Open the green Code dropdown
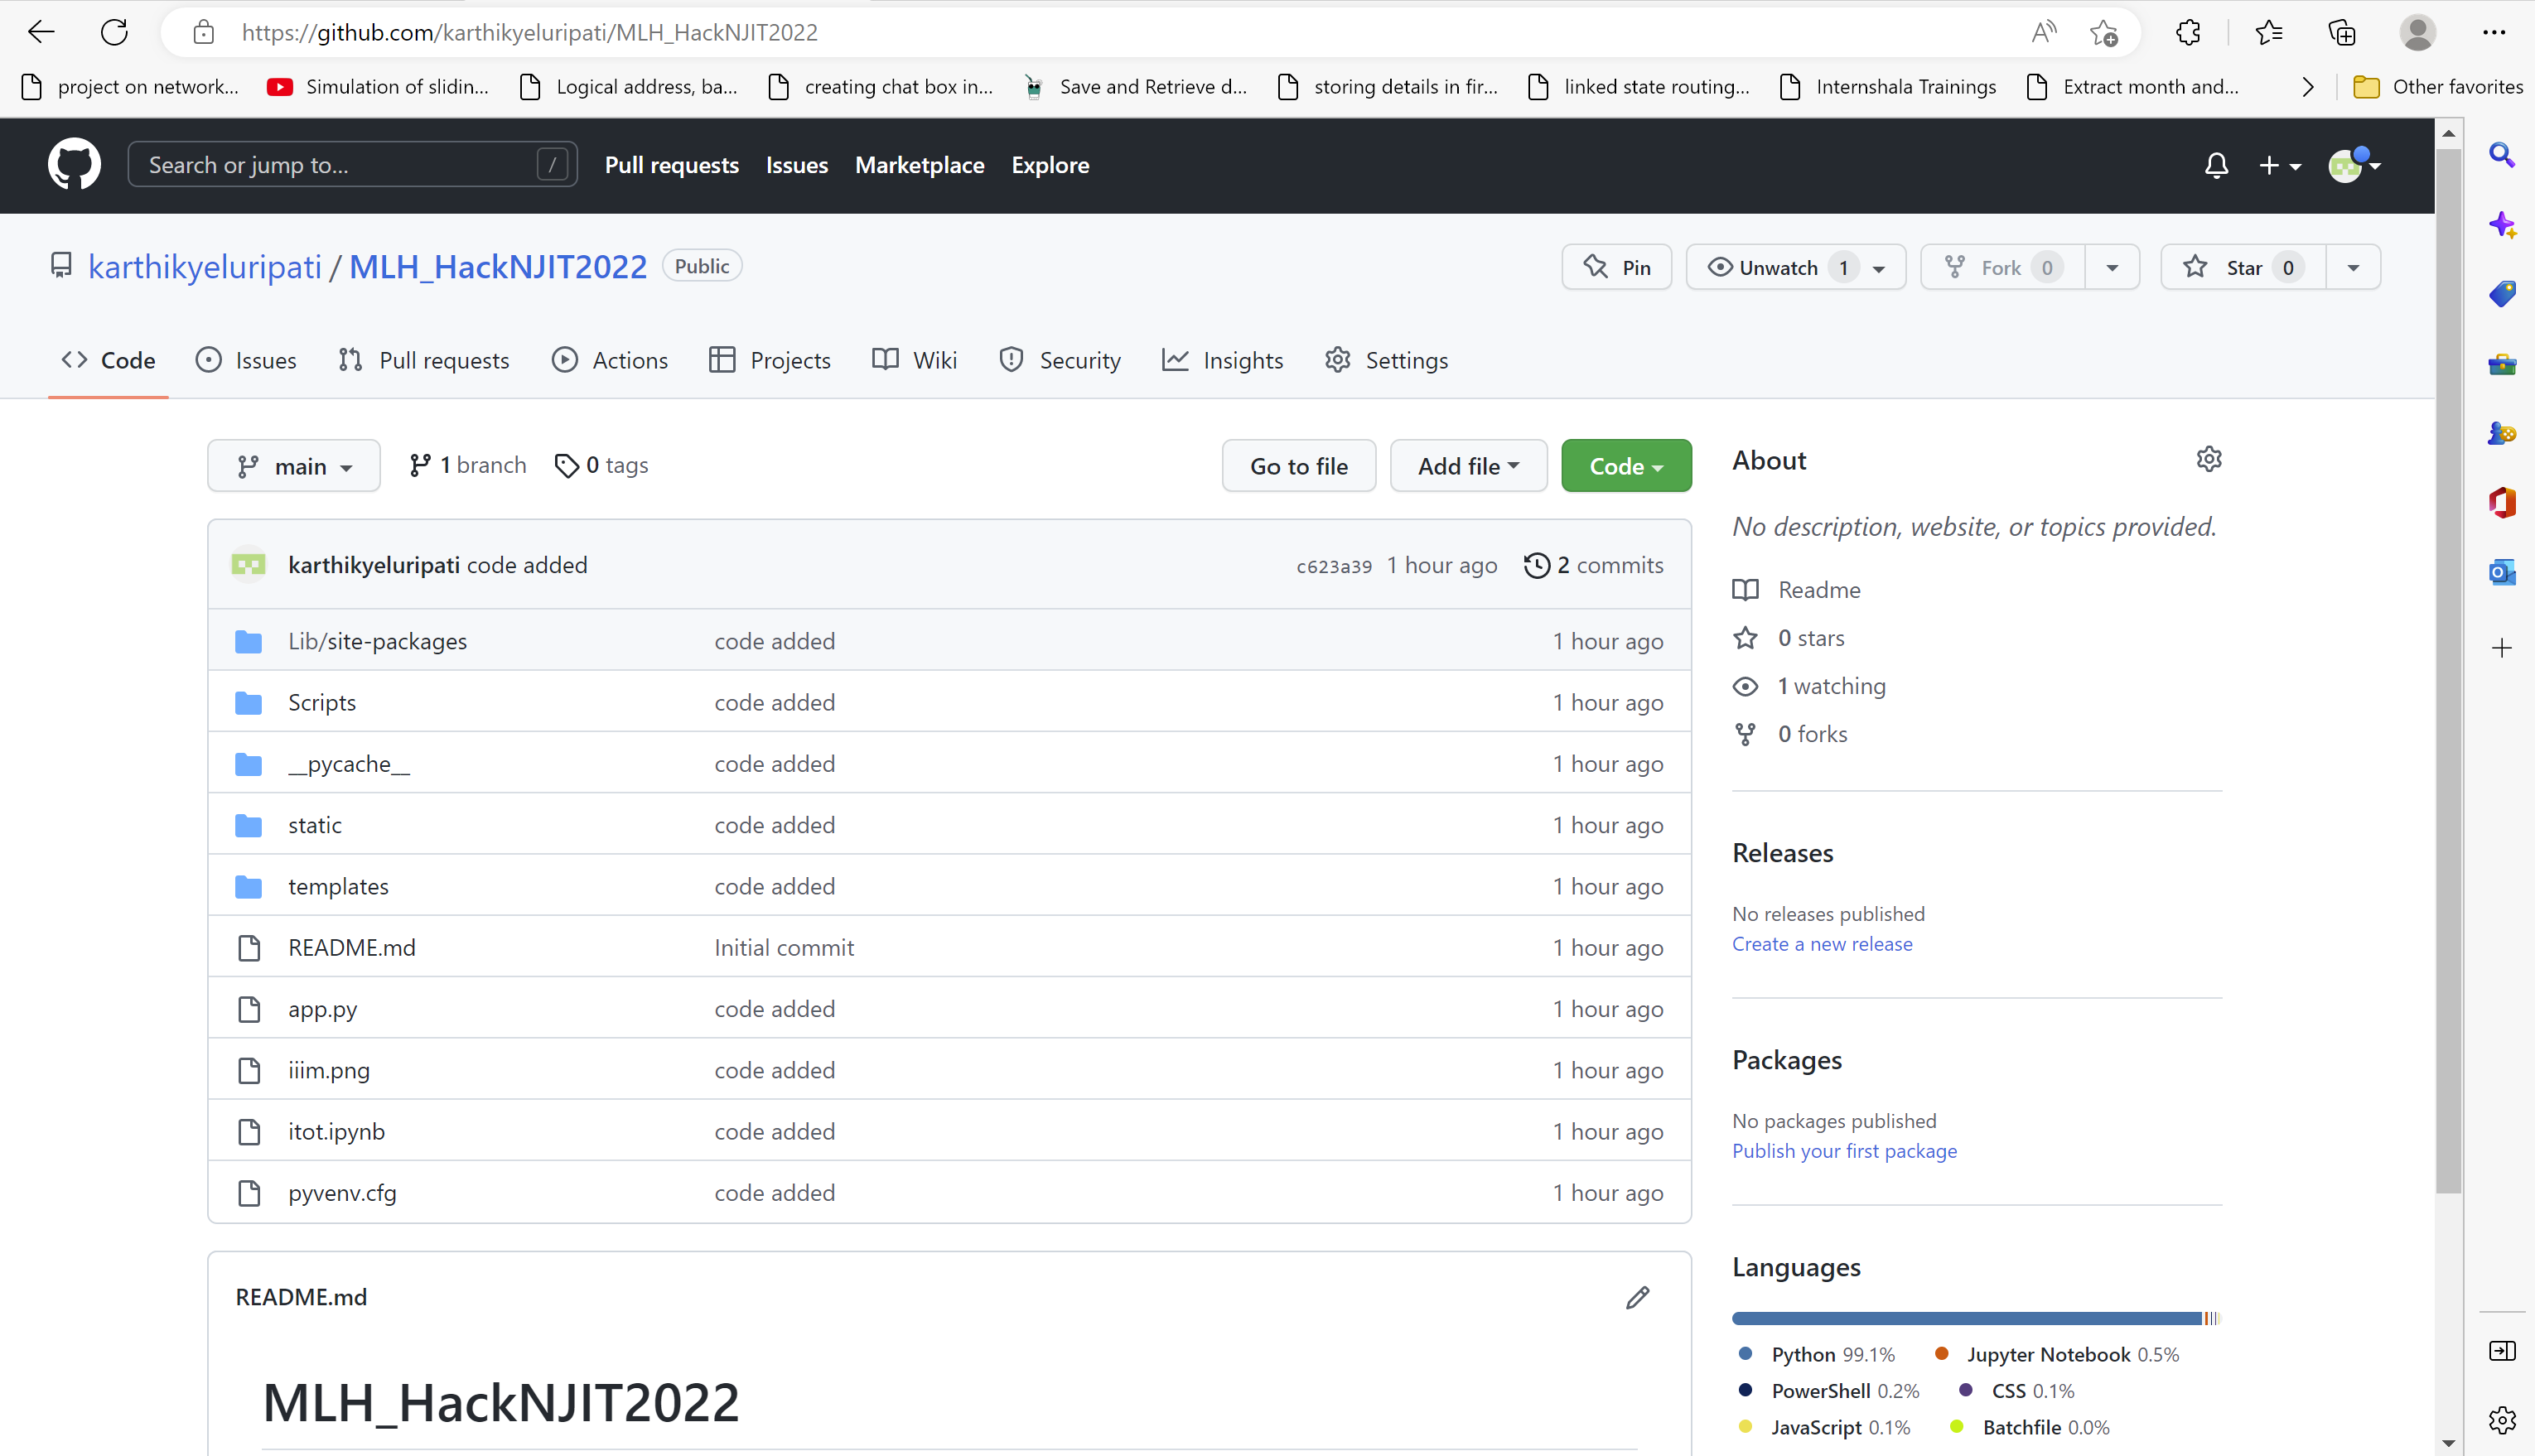Image resolution: width=2535 pixels, height=1456 pixels. point(1625,466)
